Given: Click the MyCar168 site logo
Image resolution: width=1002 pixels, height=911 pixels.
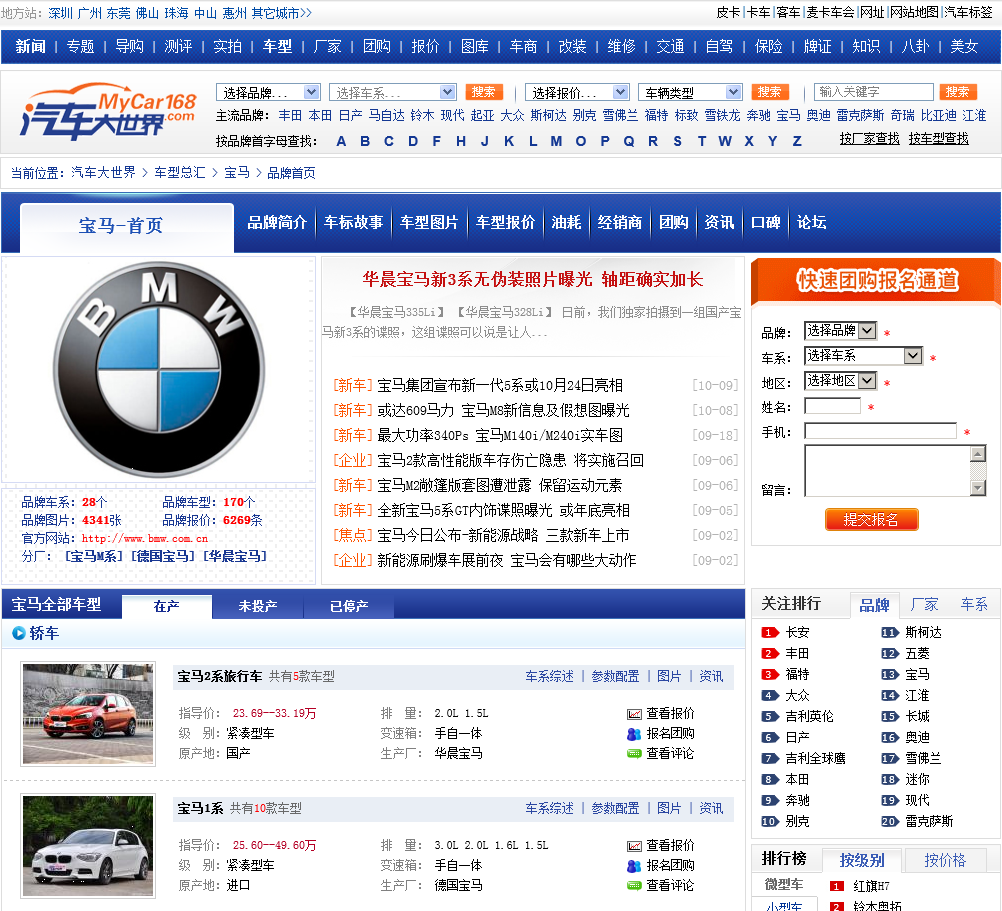Looking at the screenshot, I should (x=109, y=112).
